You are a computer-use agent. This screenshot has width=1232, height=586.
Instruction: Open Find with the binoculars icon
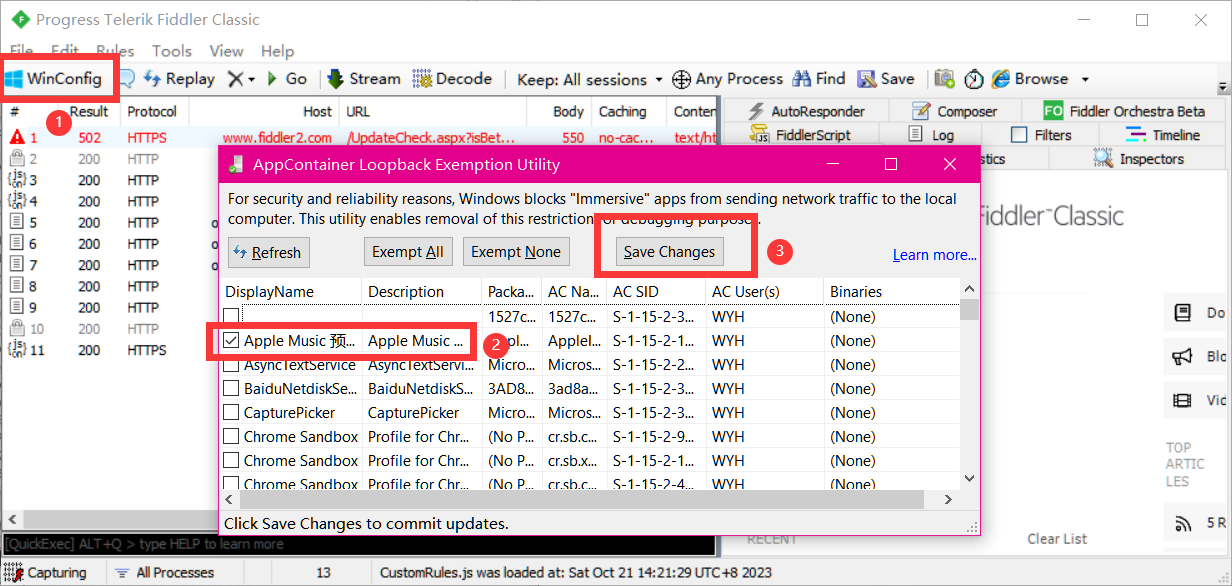tap(819, 79)
